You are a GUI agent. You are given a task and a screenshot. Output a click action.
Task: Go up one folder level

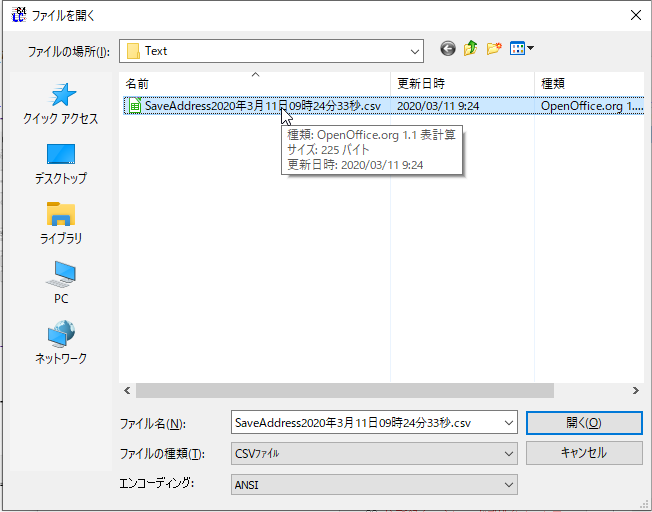click(471, 49)
